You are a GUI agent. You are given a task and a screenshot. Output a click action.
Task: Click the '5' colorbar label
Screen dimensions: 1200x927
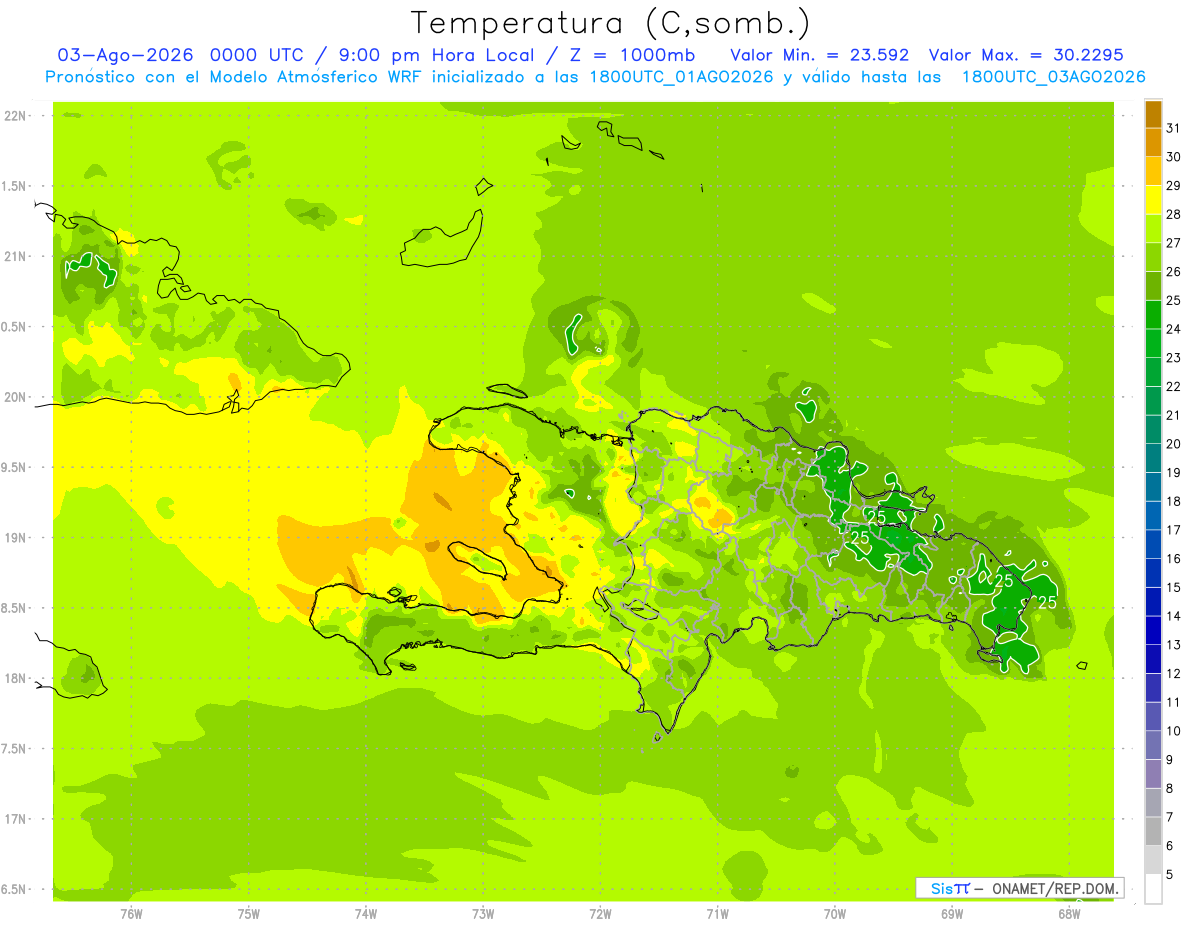(1170, 875)
